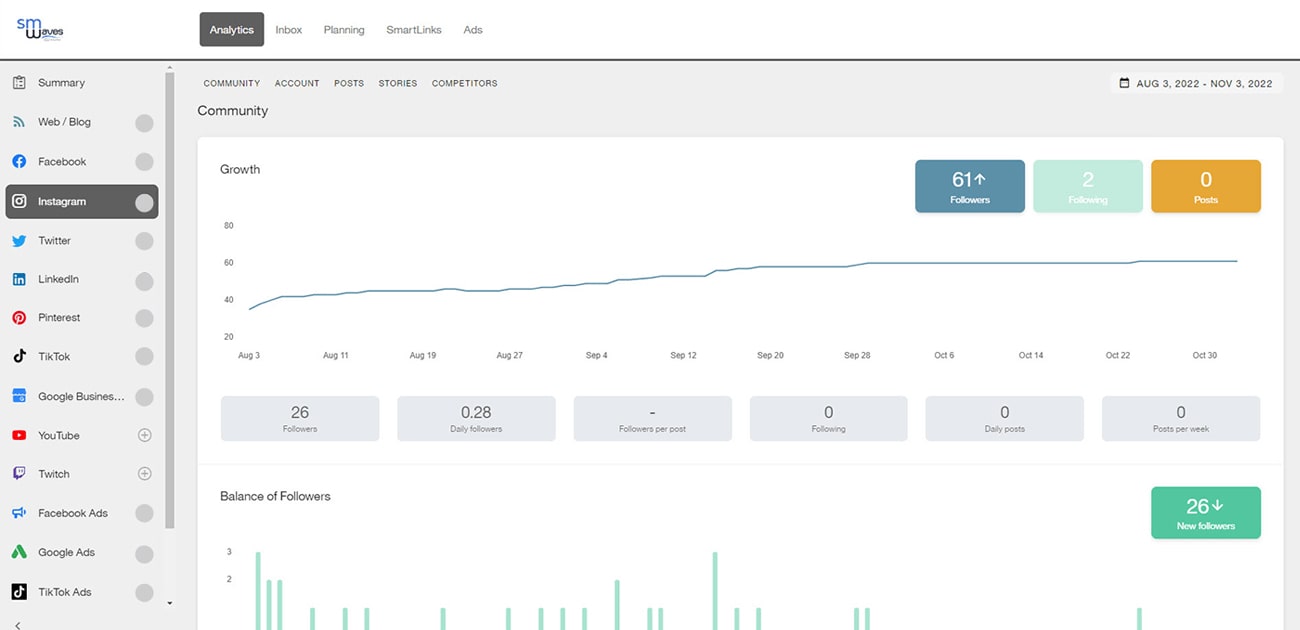The height and width of the screenshot is (630, 1300).
Task: Go to the Planning tab
Action: [x=344, y=30]
